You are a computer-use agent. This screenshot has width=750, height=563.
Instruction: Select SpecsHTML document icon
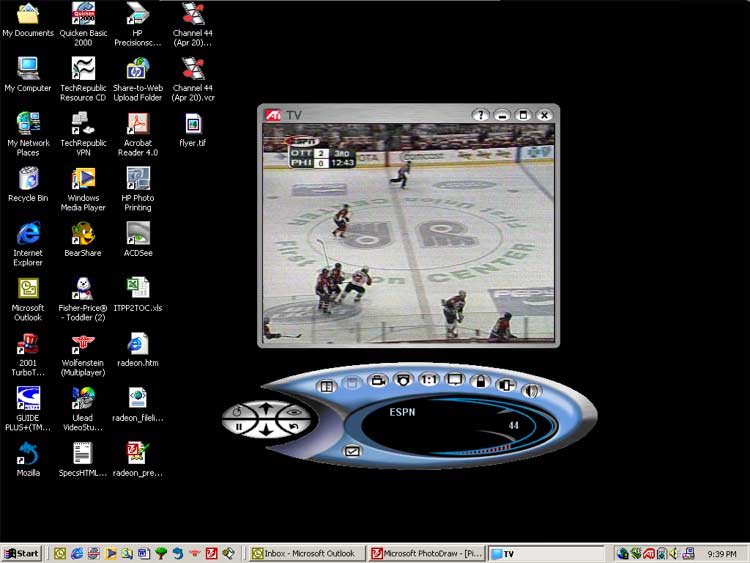tap(83, 460)
